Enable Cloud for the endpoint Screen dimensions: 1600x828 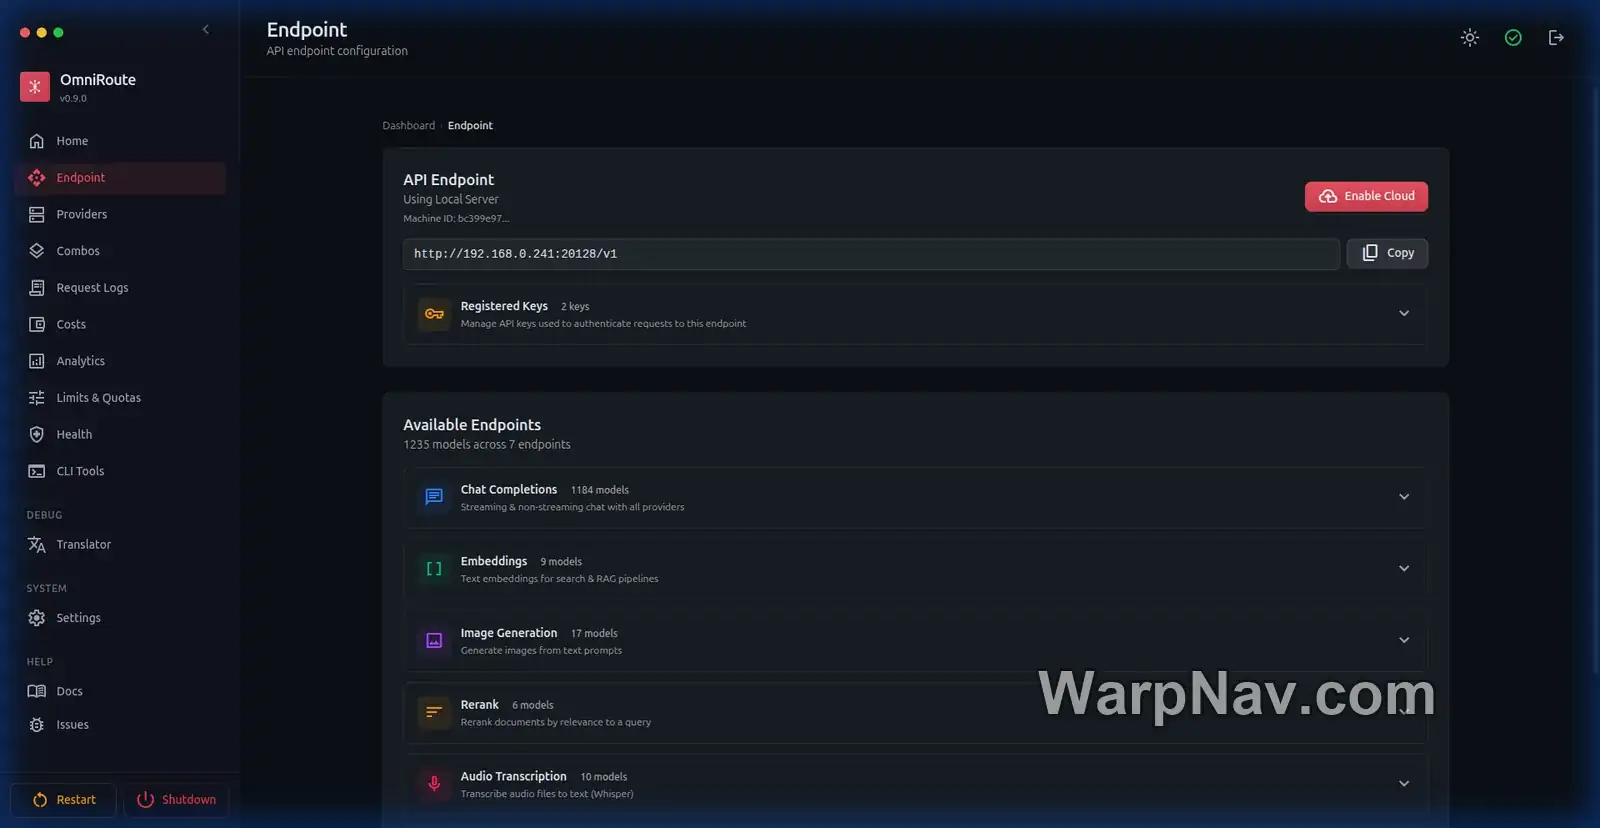(1366, 196)
